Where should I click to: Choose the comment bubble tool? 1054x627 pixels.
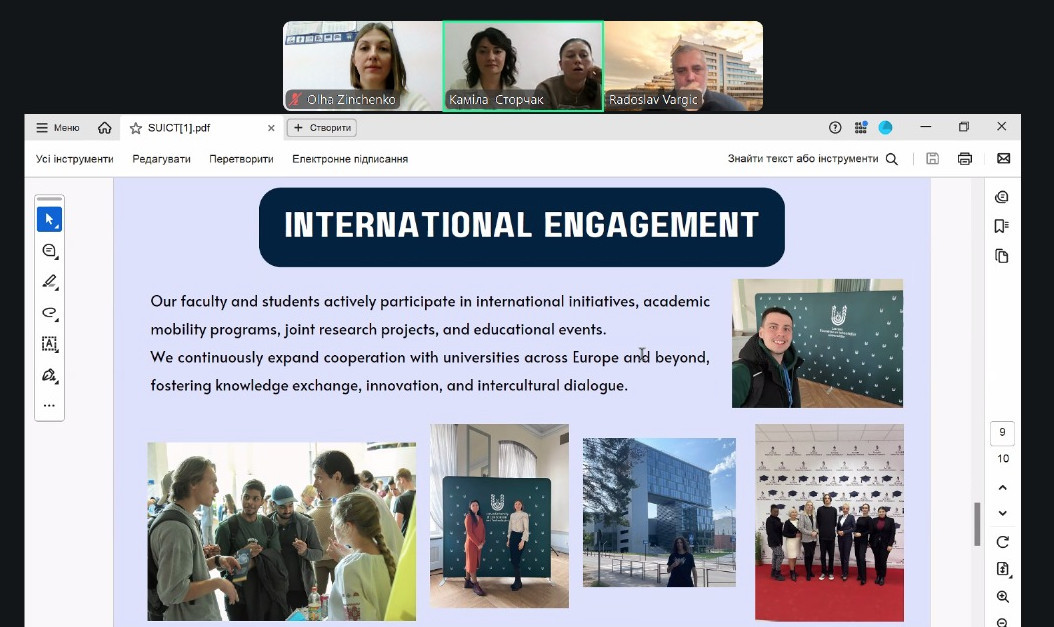pos(49,251)
